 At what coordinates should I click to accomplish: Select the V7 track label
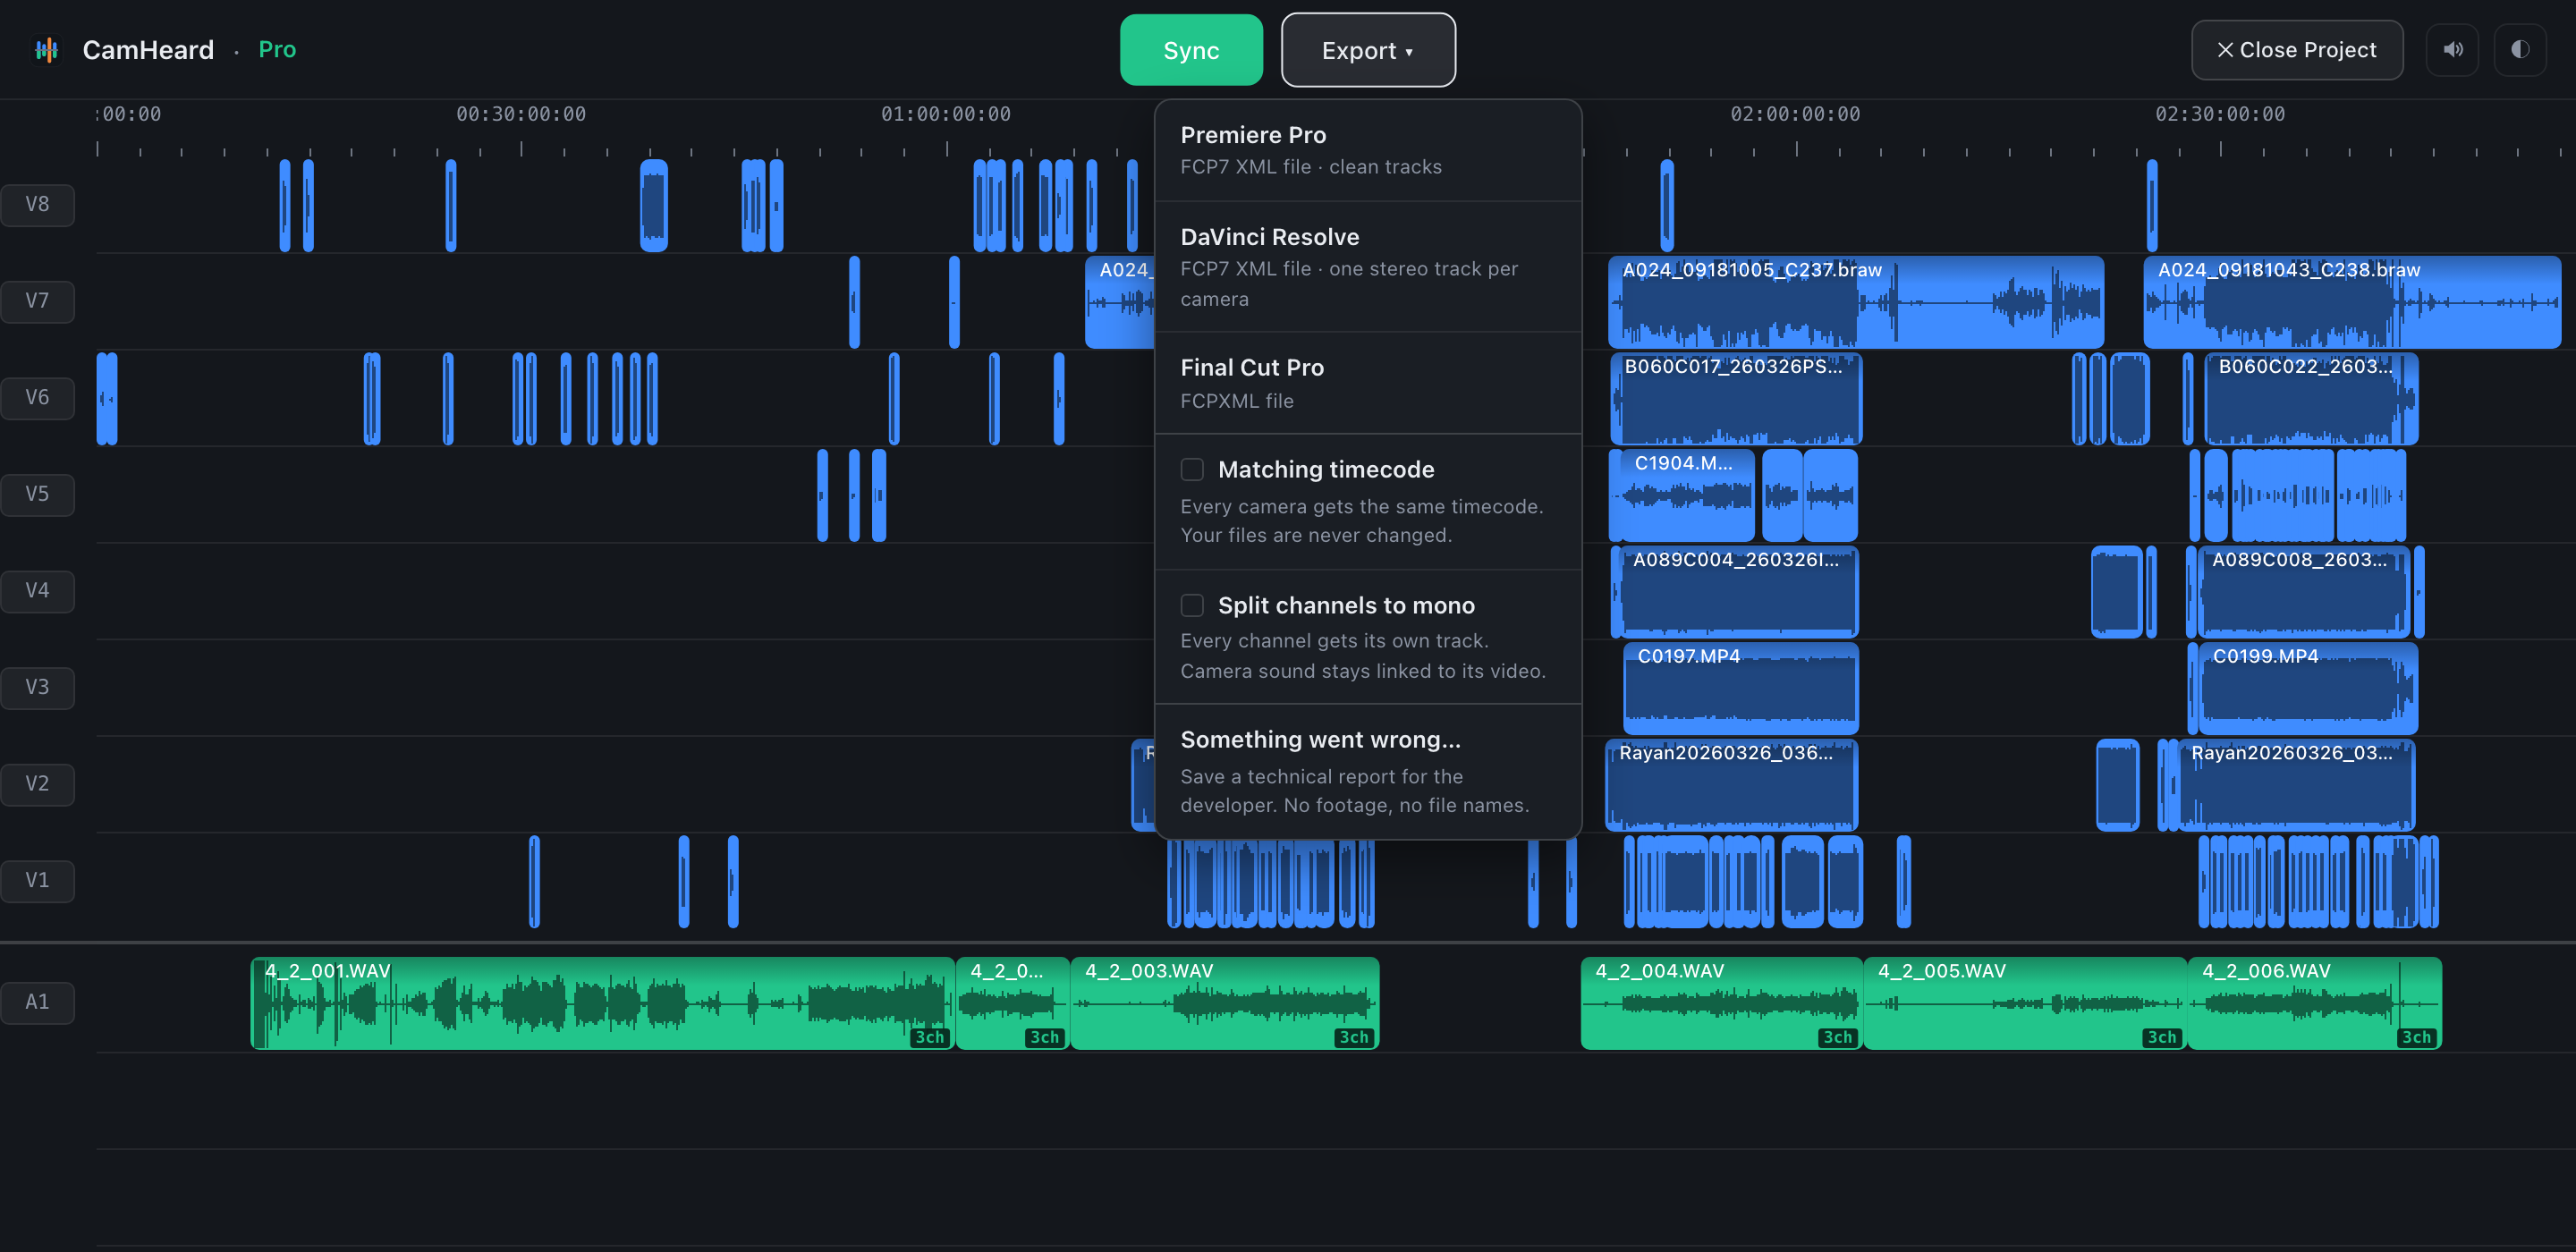37,301
